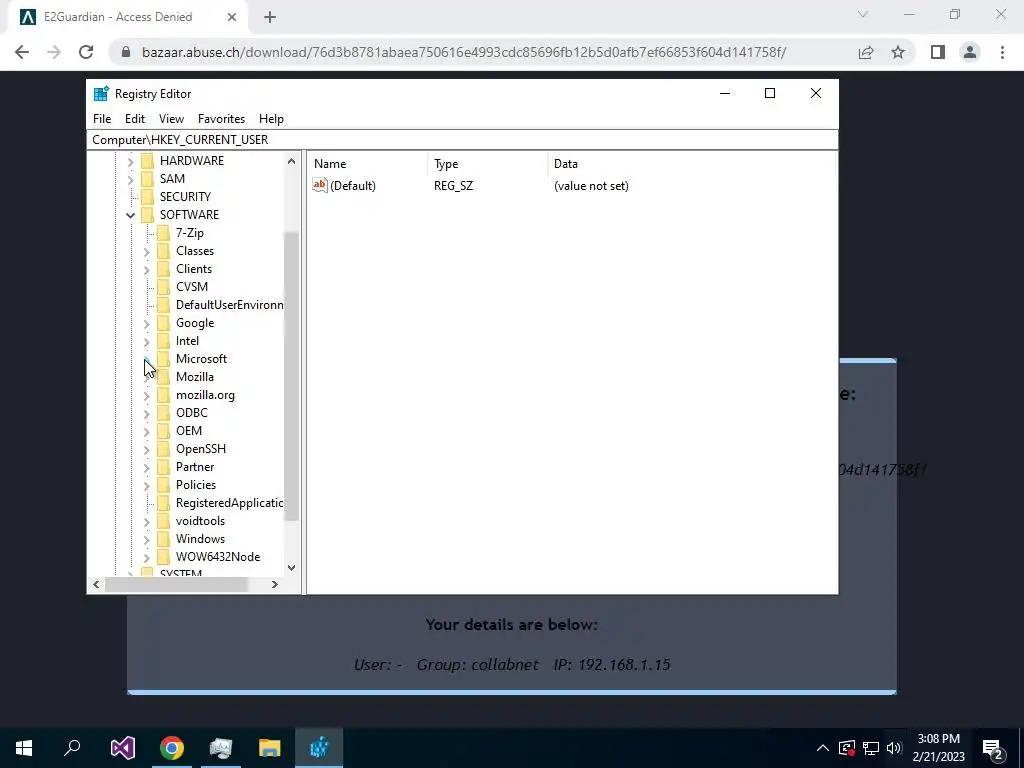Open the Chrome three-dot menu

[1002, 52]
